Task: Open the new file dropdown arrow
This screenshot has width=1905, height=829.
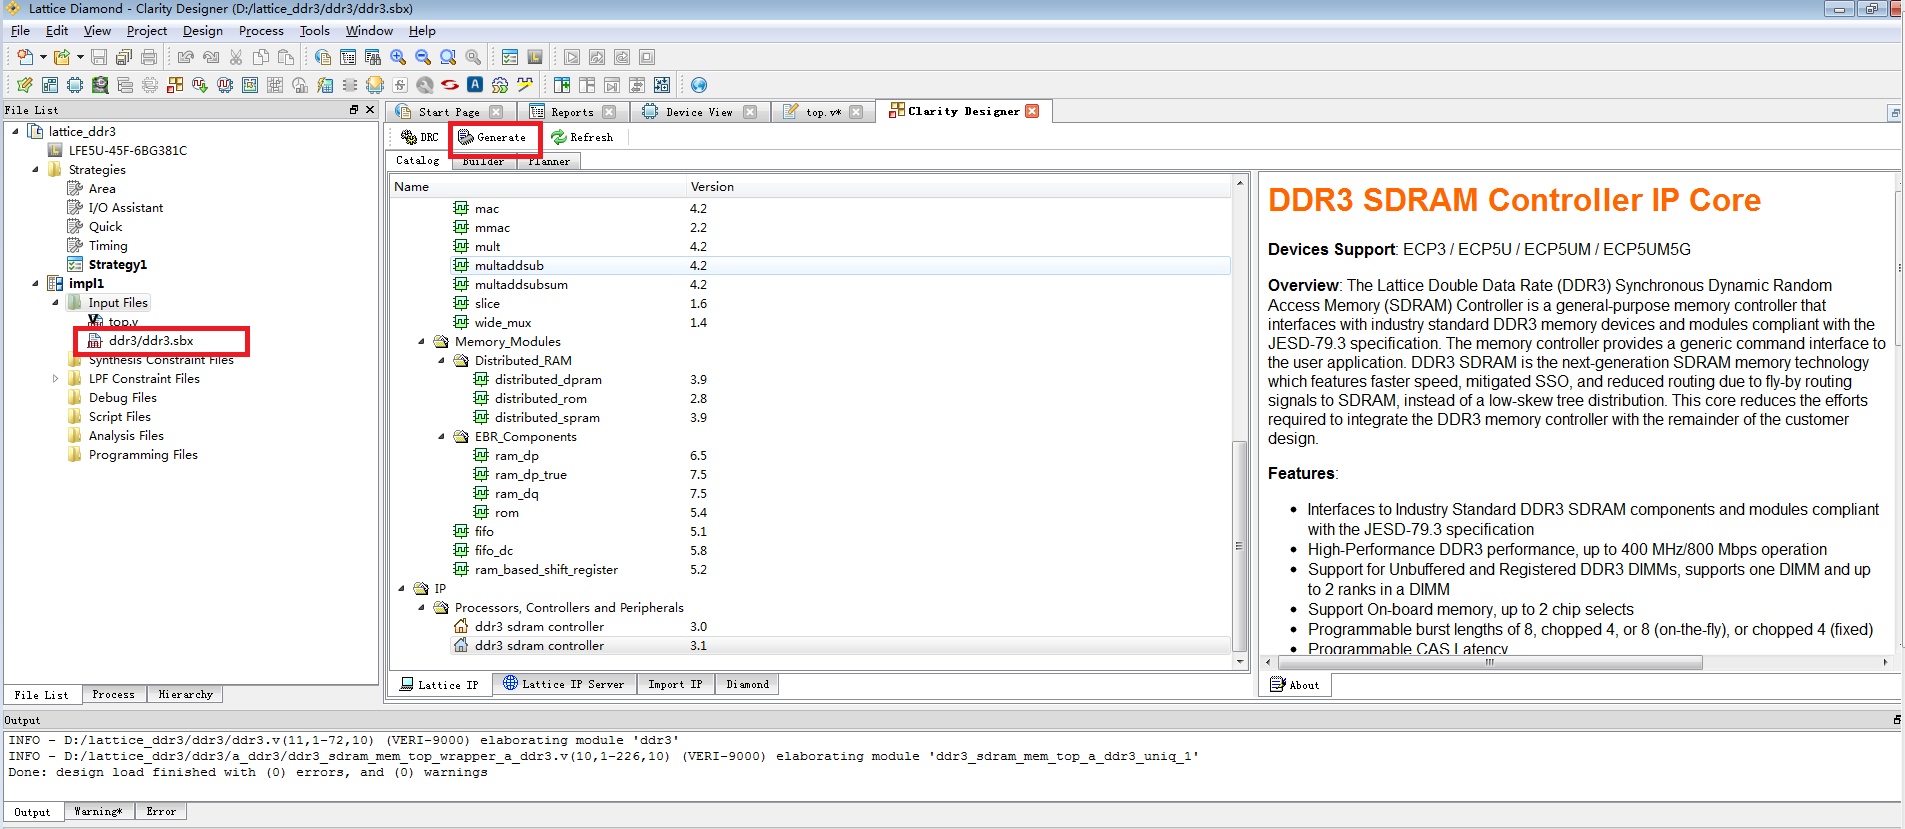Action: click(43, 57)
